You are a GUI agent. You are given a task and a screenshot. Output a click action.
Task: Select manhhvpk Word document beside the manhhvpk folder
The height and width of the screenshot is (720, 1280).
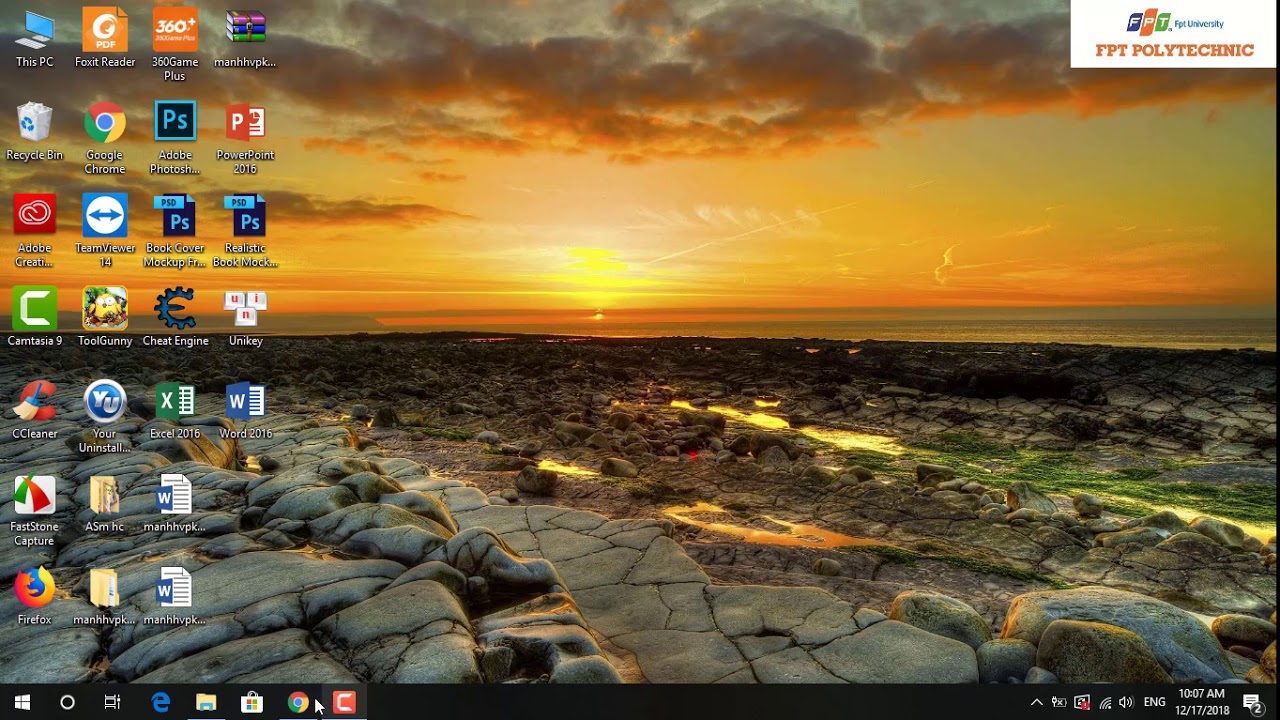(175, 597)
